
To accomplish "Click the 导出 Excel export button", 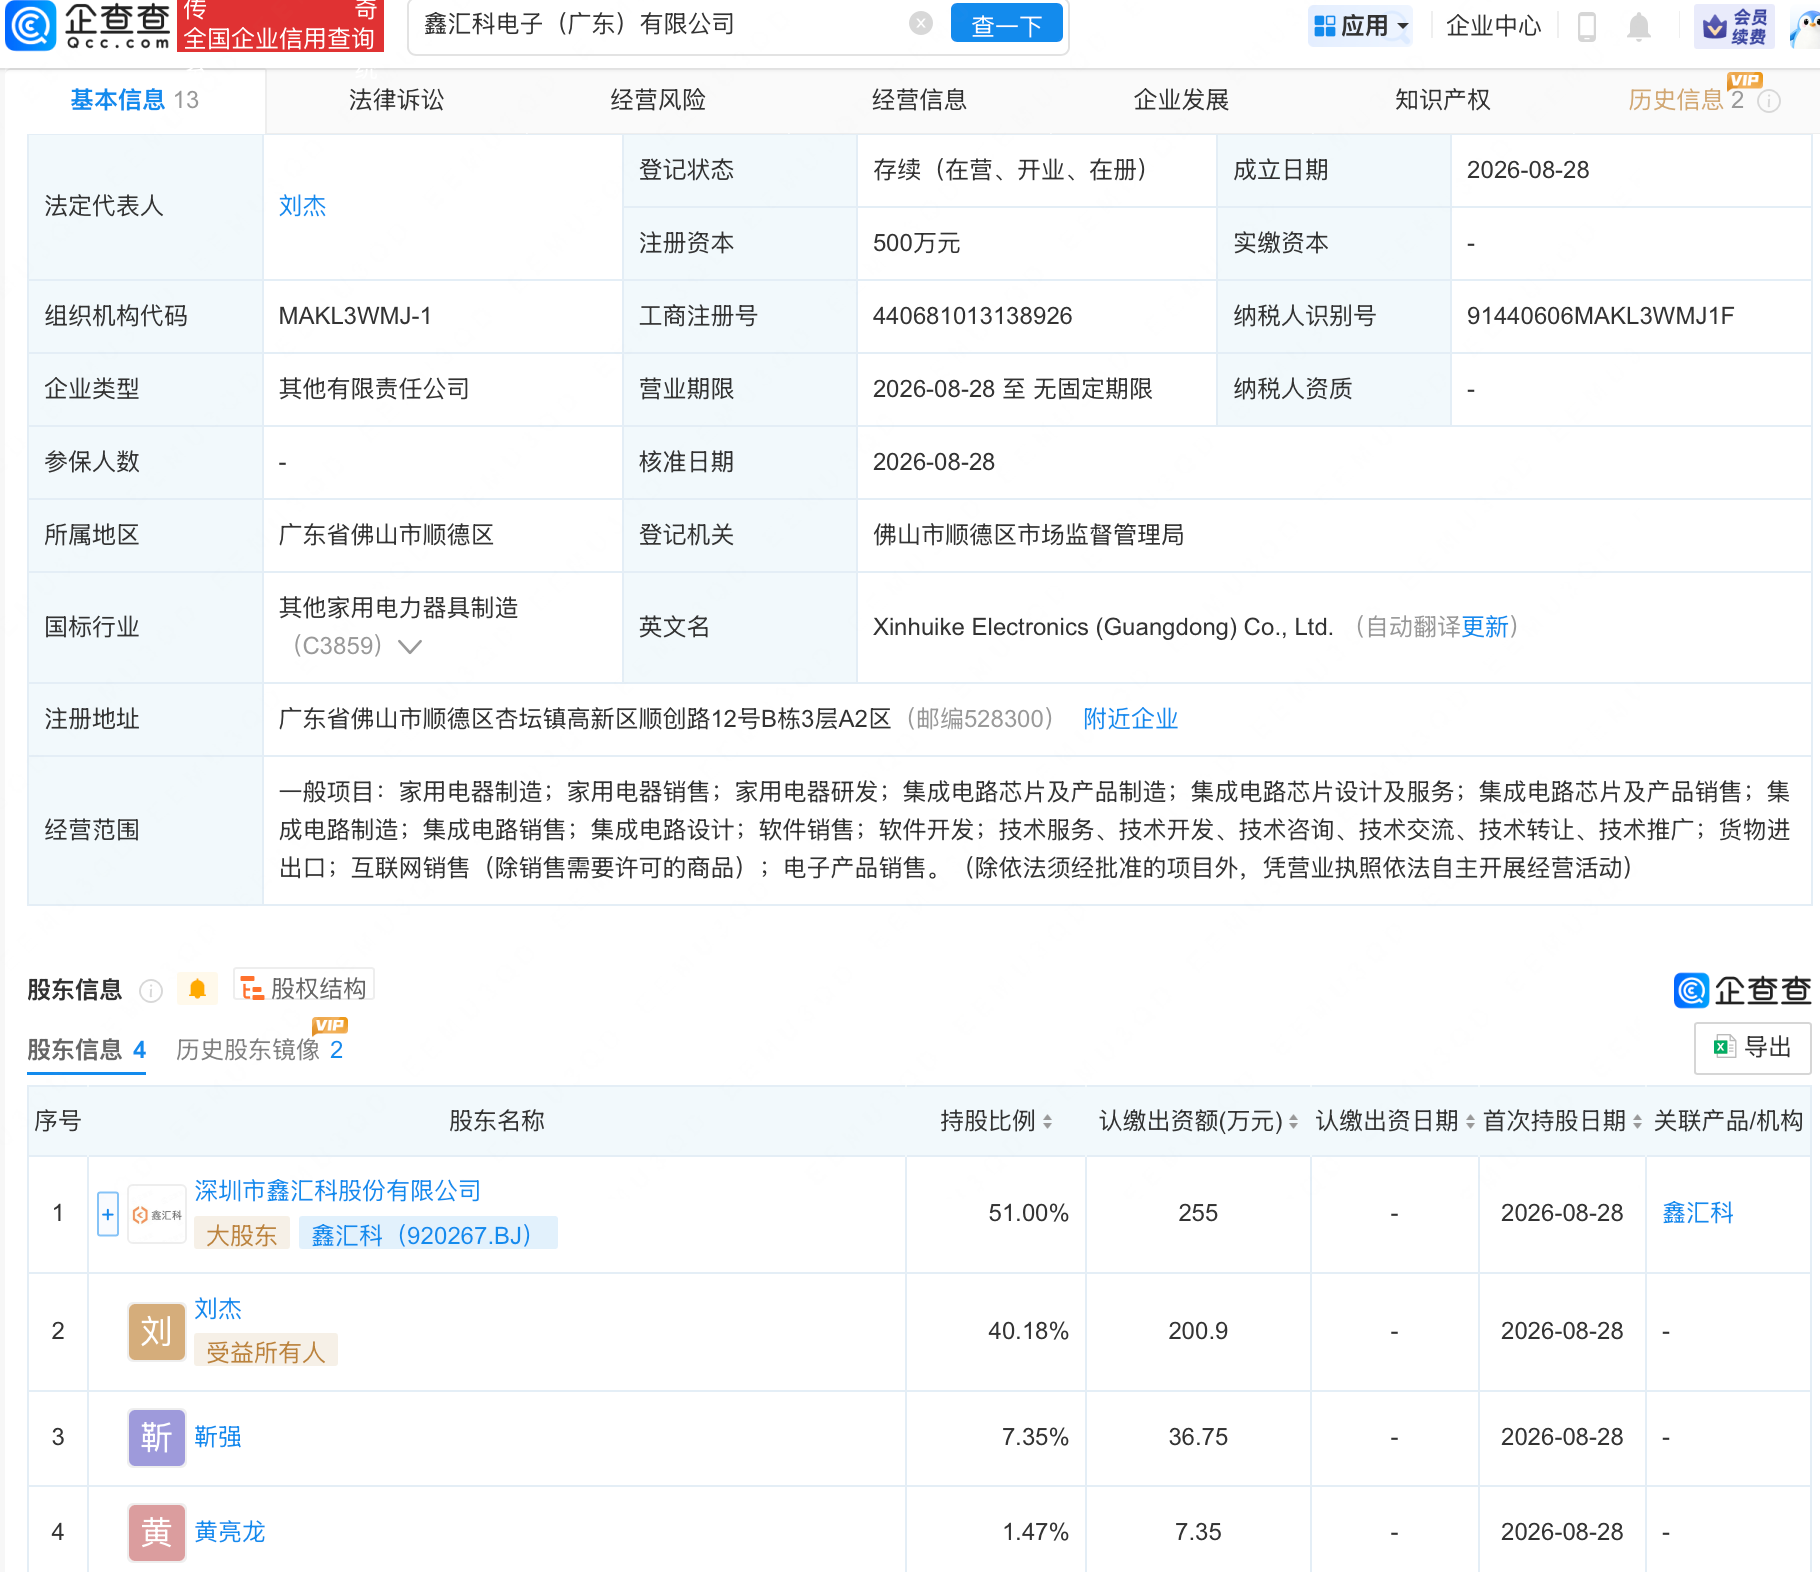I will (1752, 1047).
